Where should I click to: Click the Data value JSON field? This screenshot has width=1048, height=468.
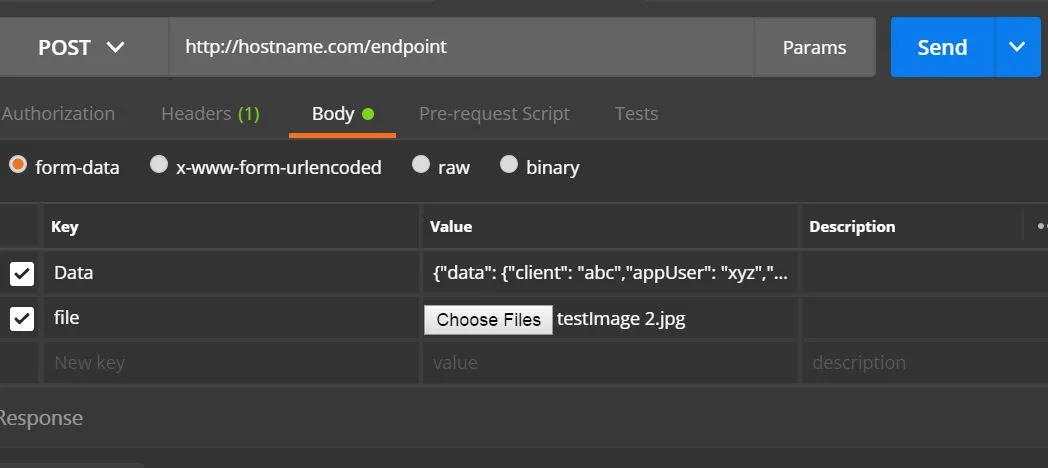610,273
